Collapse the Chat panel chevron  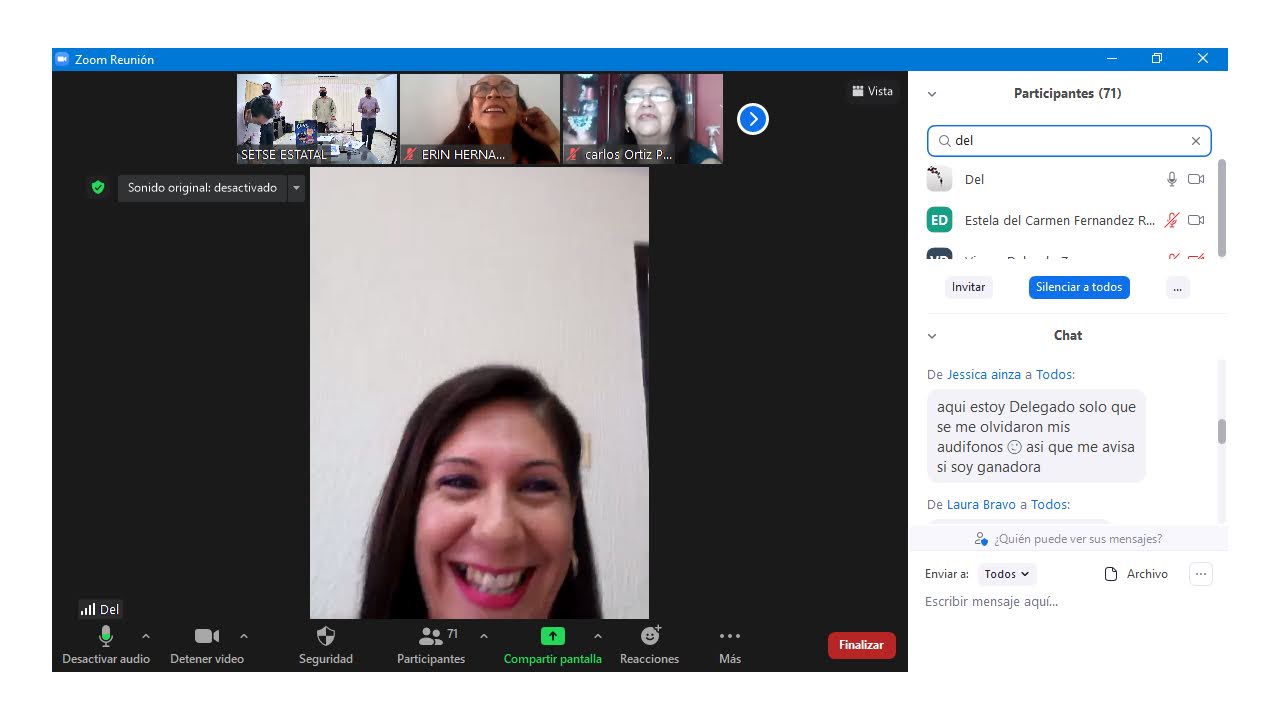tap(932, 336)
